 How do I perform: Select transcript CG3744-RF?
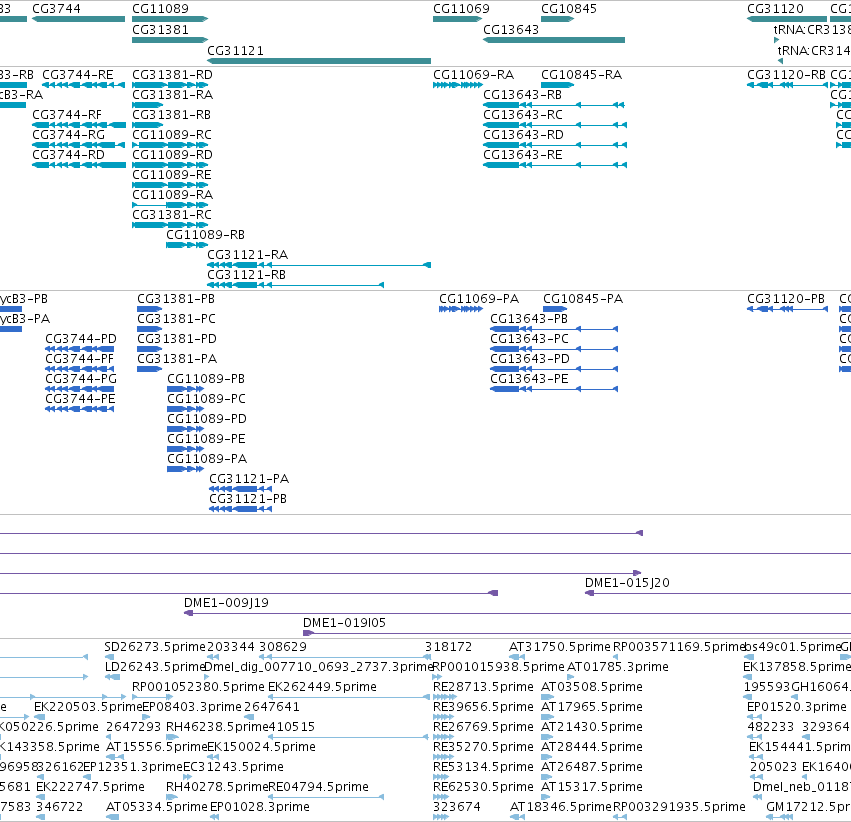pos(67,115)
